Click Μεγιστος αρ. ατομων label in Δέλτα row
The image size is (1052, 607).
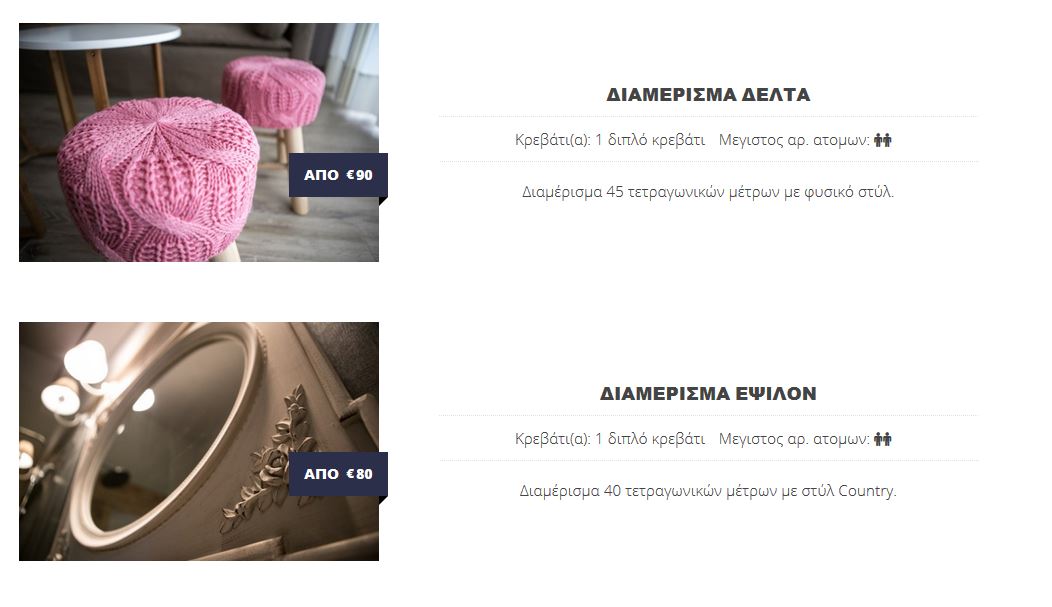(x=794, y=140)
